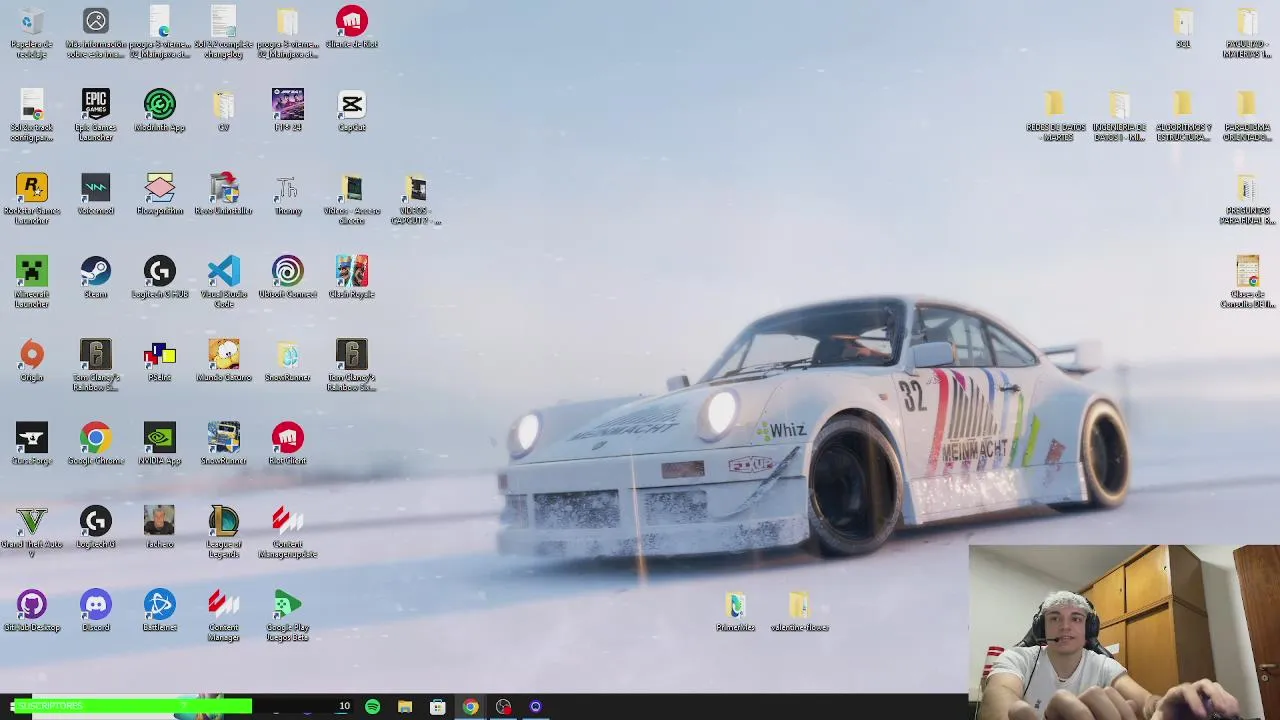The width and height of the screenshot is (1280, 720).
Task: Open File Explorer from the taskbar
Action: (x=405, y=707)
